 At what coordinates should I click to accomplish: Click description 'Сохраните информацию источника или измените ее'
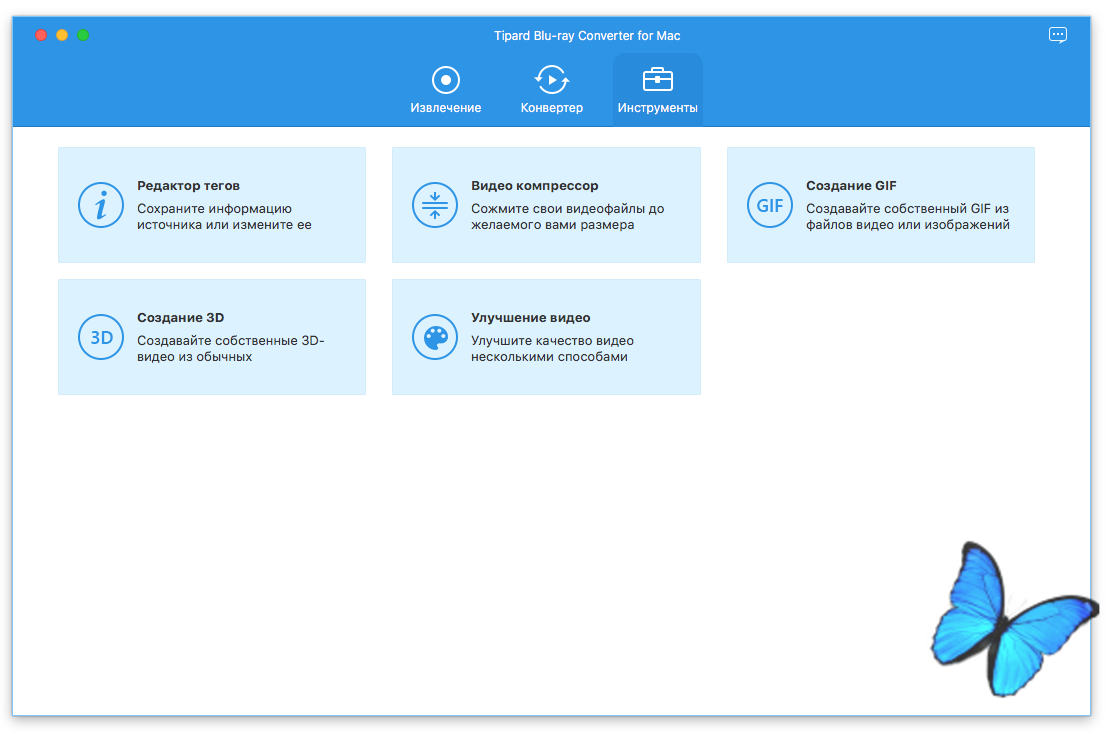pos(224,216)
